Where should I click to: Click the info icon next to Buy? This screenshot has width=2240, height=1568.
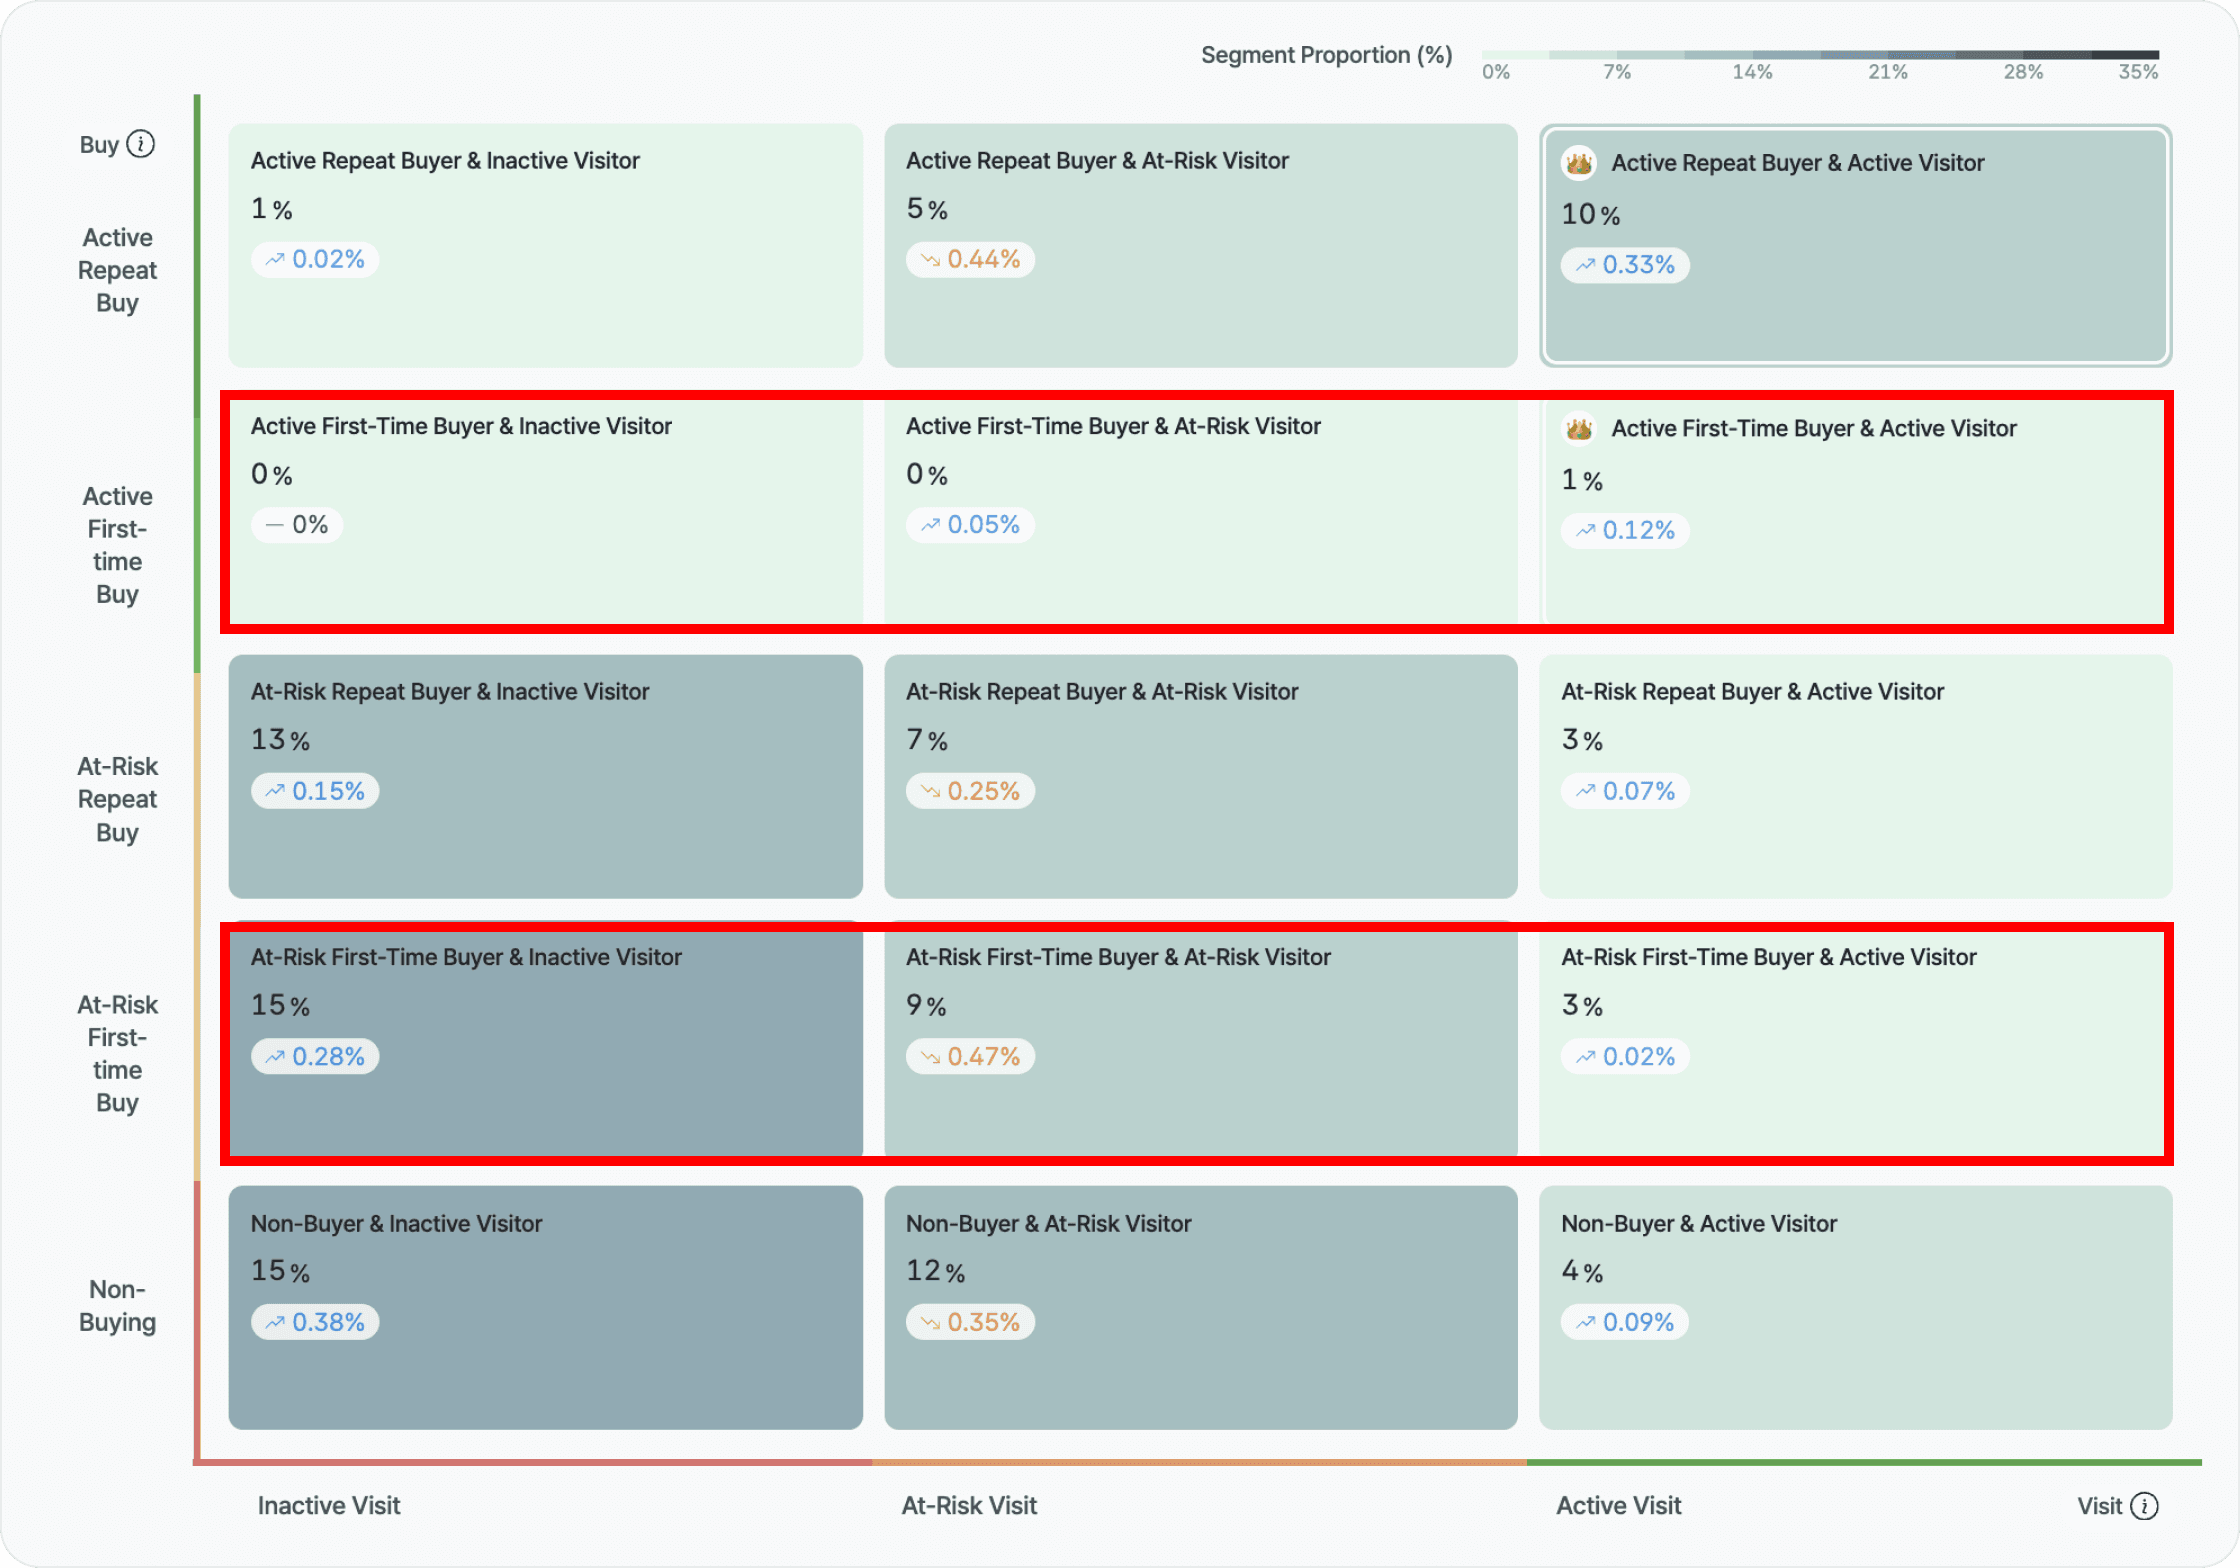[141, 144]
